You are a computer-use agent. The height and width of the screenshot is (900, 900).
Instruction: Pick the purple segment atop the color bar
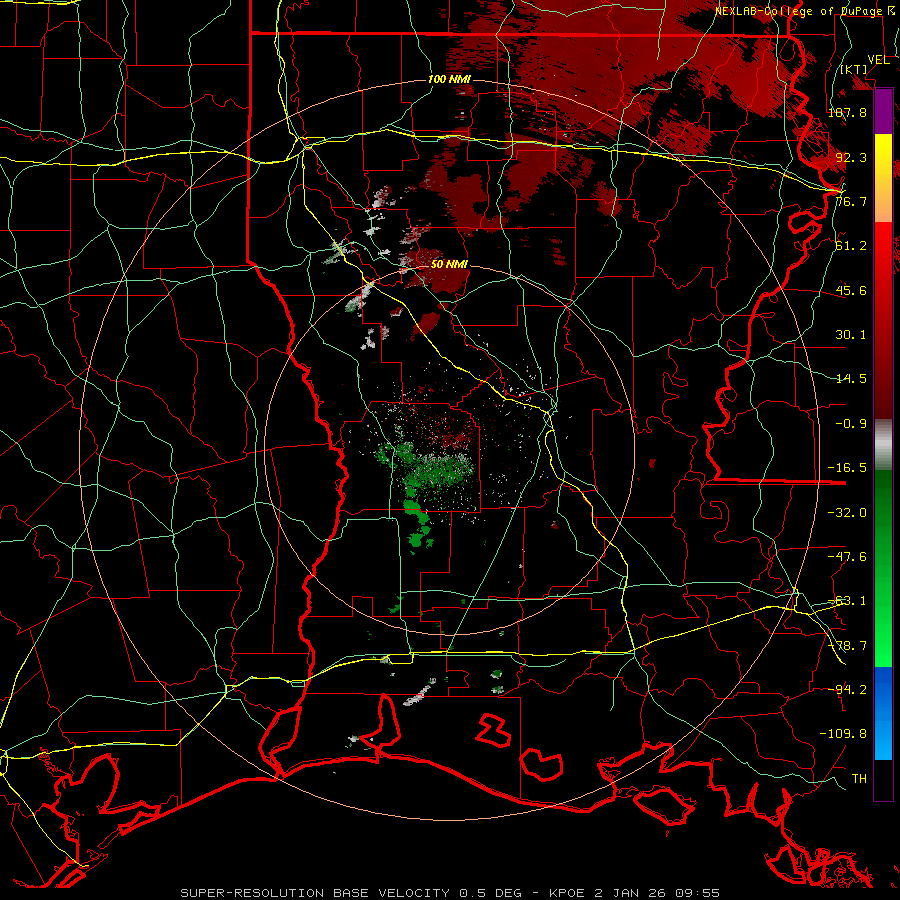click(883, 112)
